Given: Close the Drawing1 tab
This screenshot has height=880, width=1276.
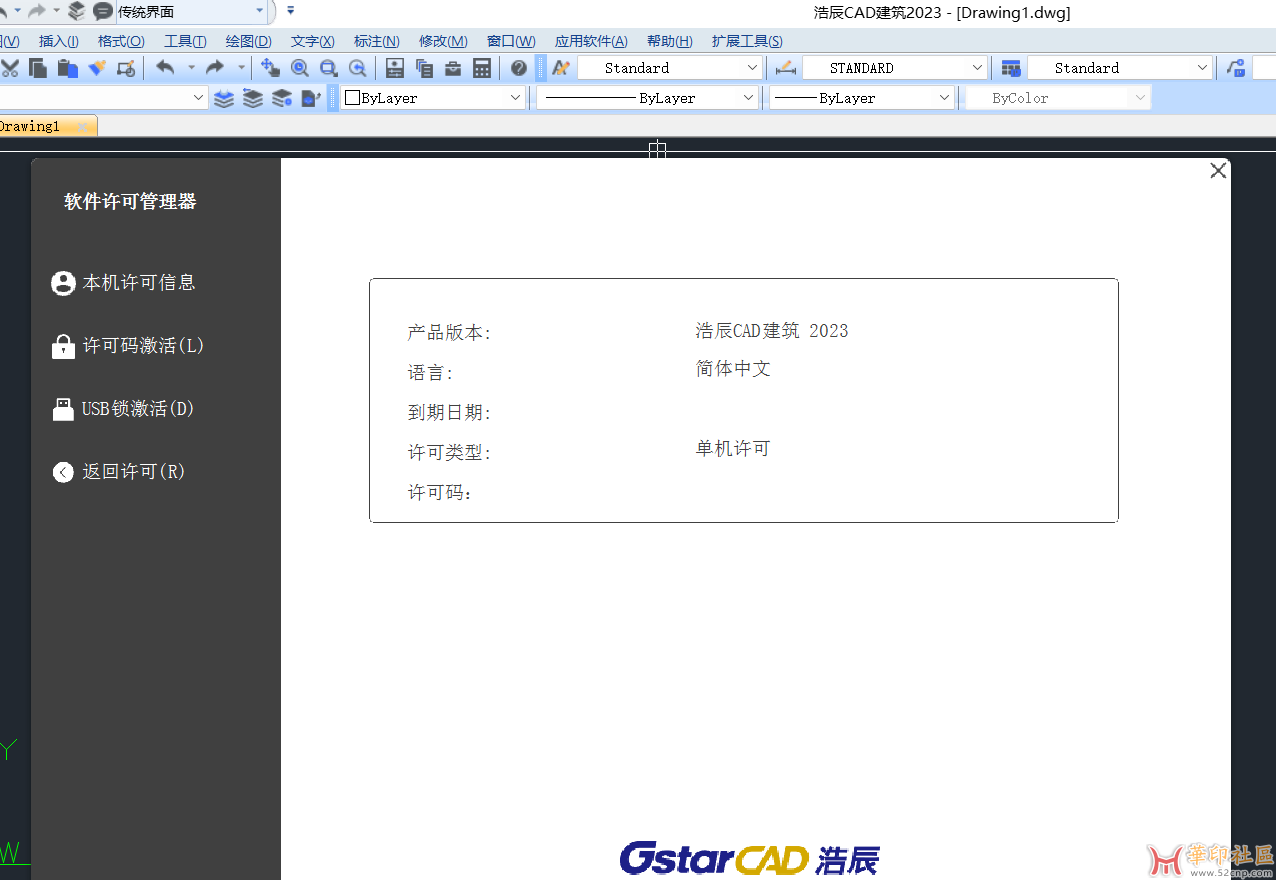Looking at the screenshot, I should tap(82, 127).
